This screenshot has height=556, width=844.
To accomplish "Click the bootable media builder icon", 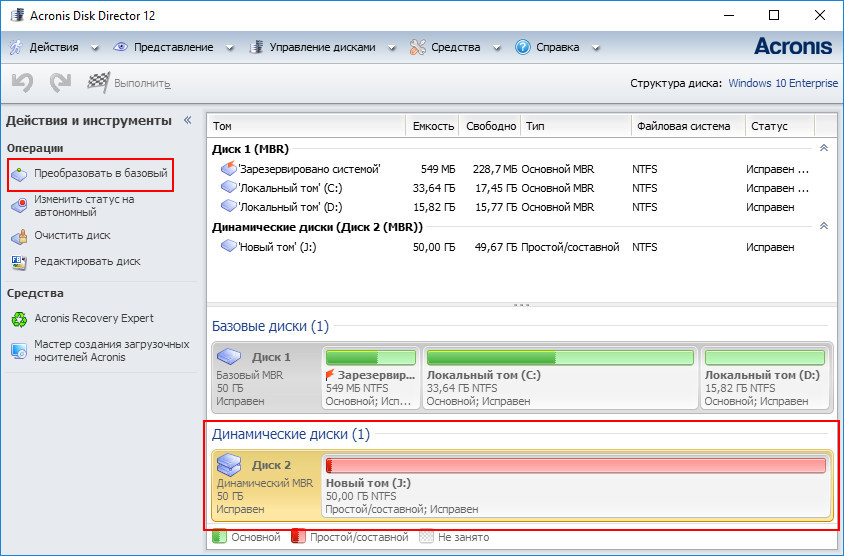I will pyautogui.click(x=19, y=351).
